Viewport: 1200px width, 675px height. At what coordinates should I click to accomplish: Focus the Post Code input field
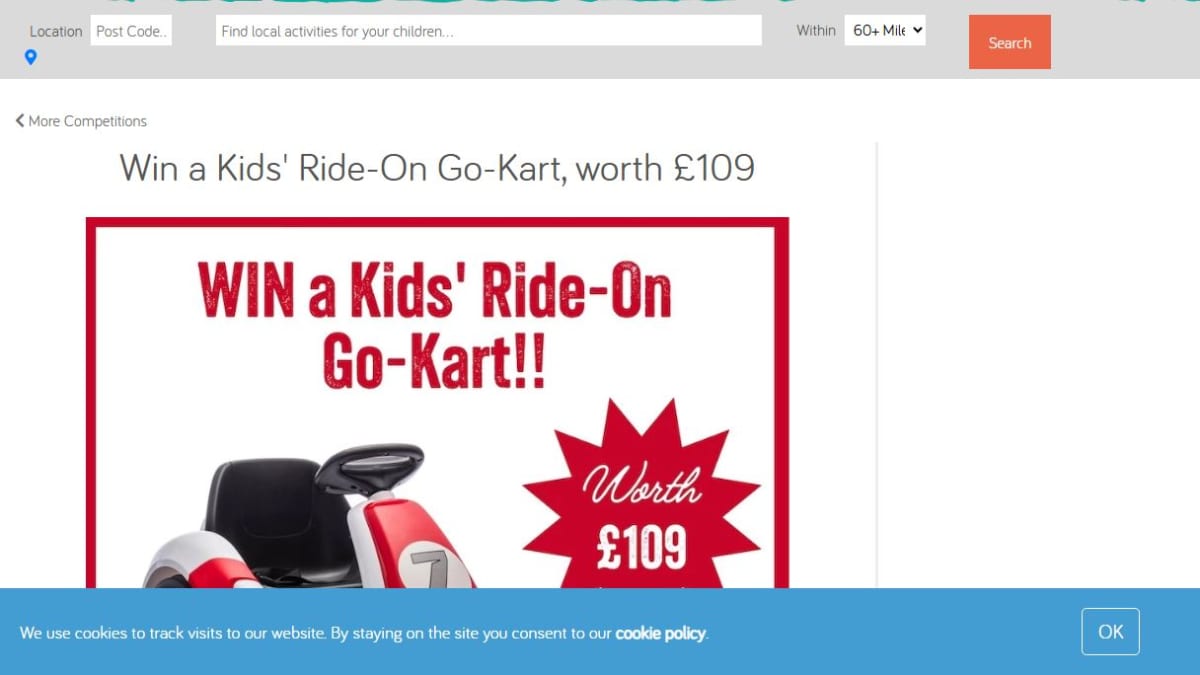[131, 31]
